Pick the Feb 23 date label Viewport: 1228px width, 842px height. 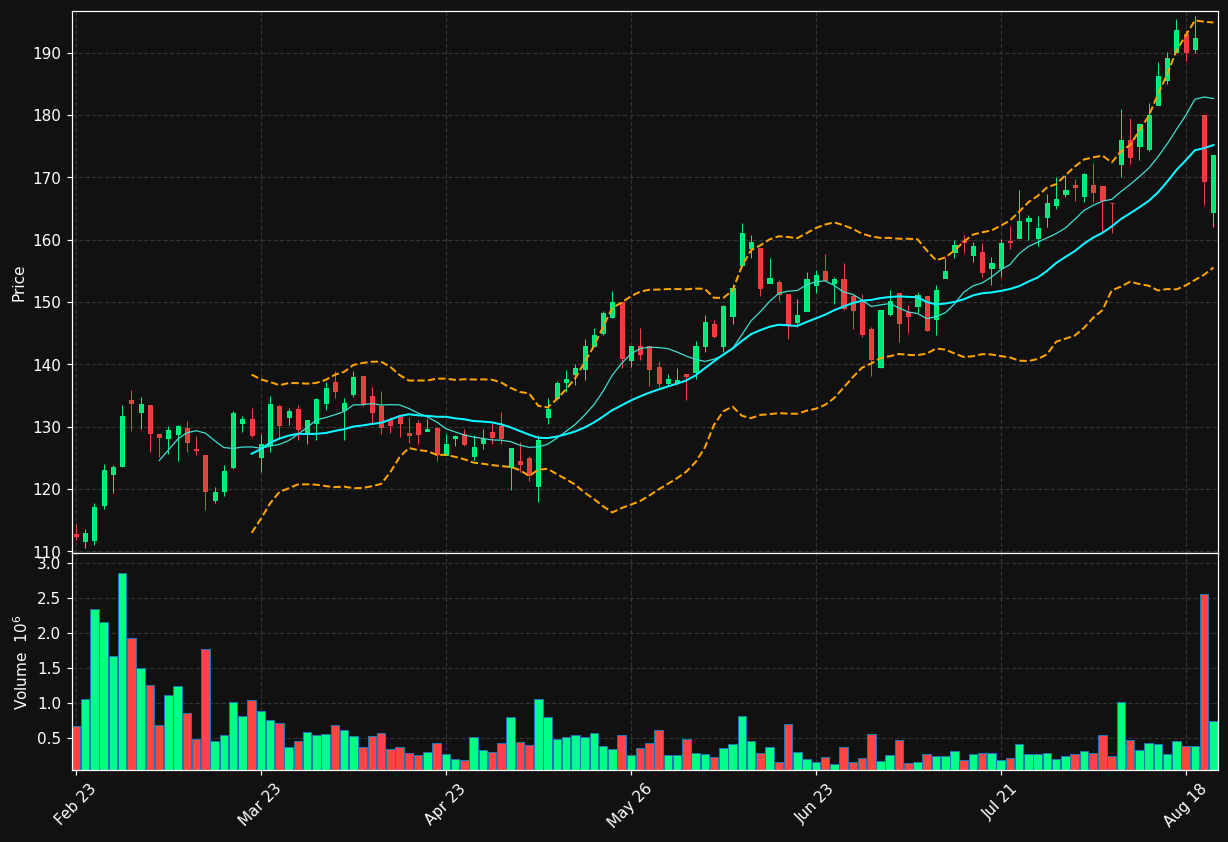(x=76, y=805)
